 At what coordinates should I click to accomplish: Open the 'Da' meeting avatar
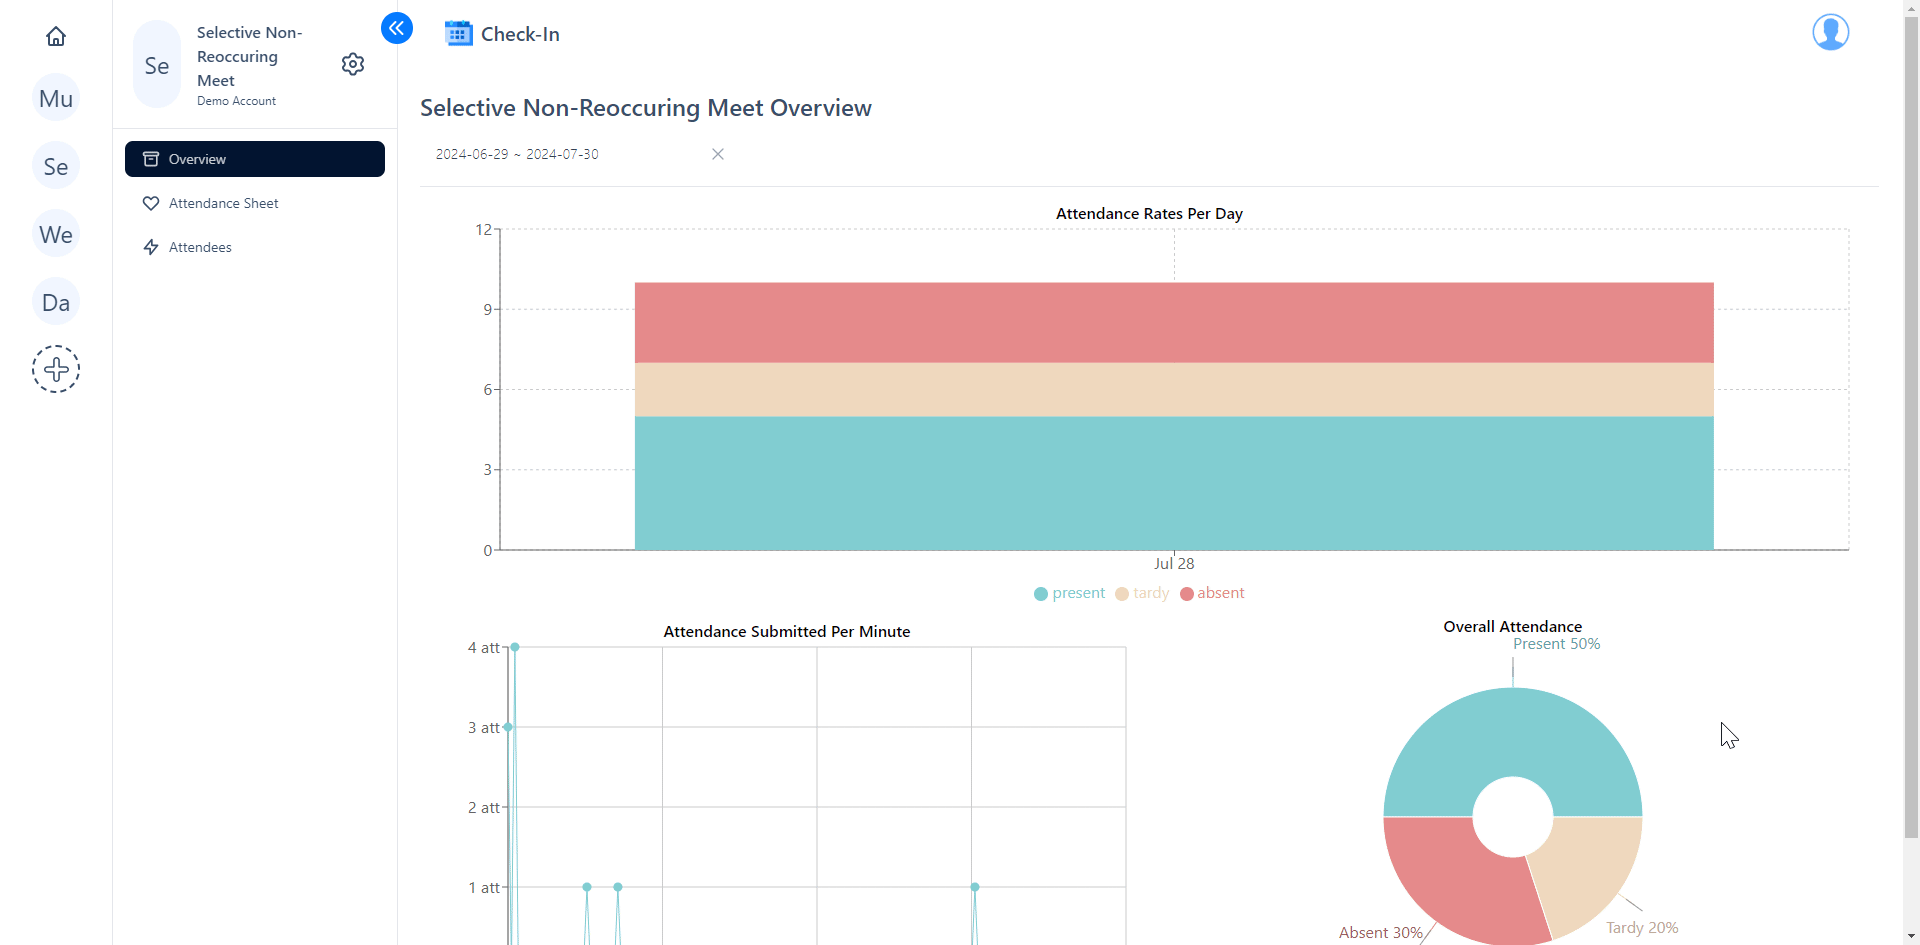coord(56,302)
